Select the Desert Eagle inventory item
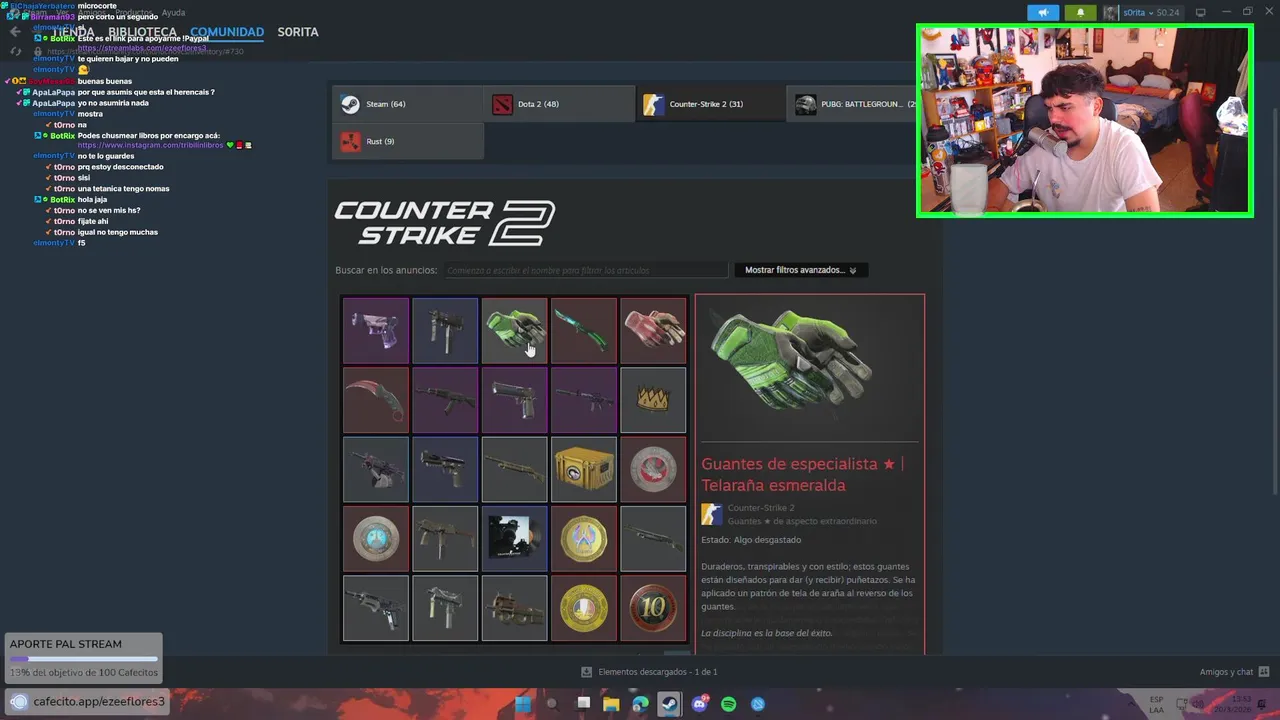Screen dimensions: 1280x720 tap(514, 400)
